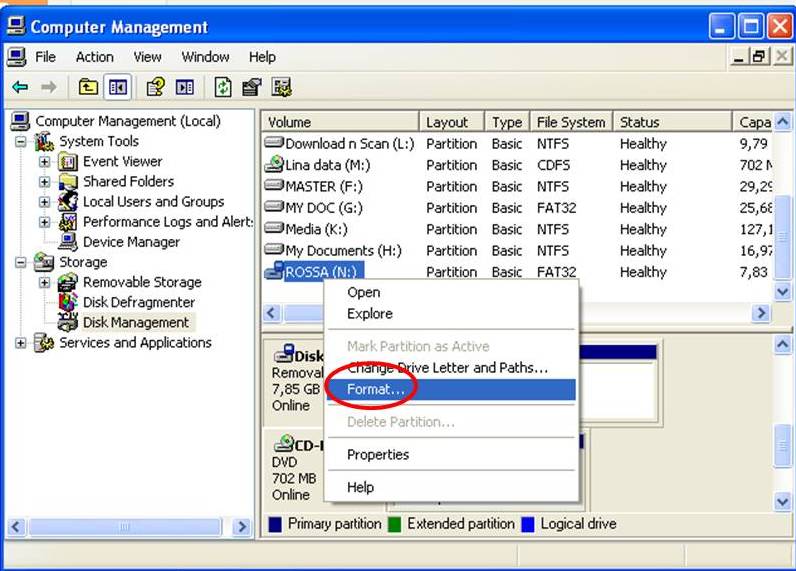This screenshot has height=571, width=796.
Task: Click the Up one level toolbar icon
Action: coord(88,88)
